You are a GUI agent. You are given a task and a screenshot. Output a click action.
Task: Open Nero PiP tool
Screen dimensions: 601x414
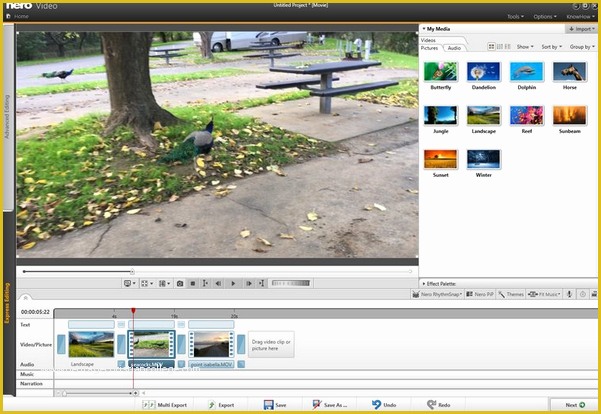(480, 294)
